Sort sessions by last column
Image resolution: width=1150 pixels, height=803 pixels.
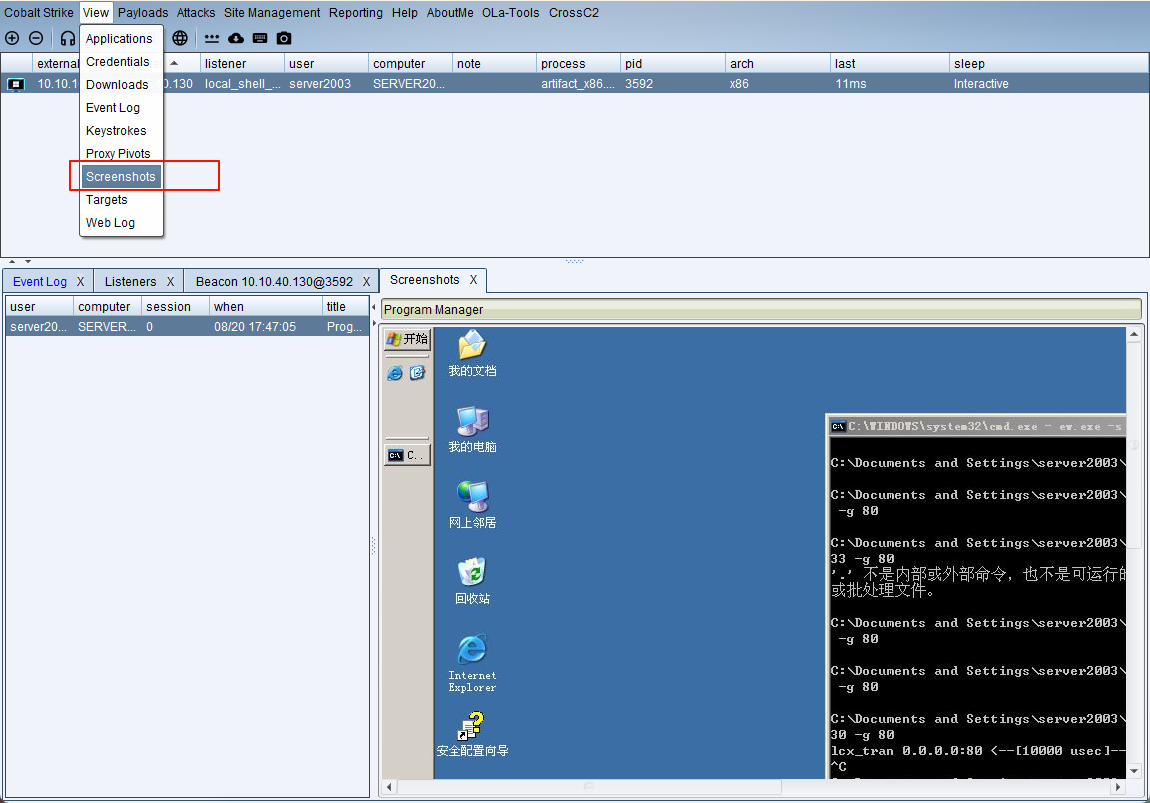[x=890, y=64]
